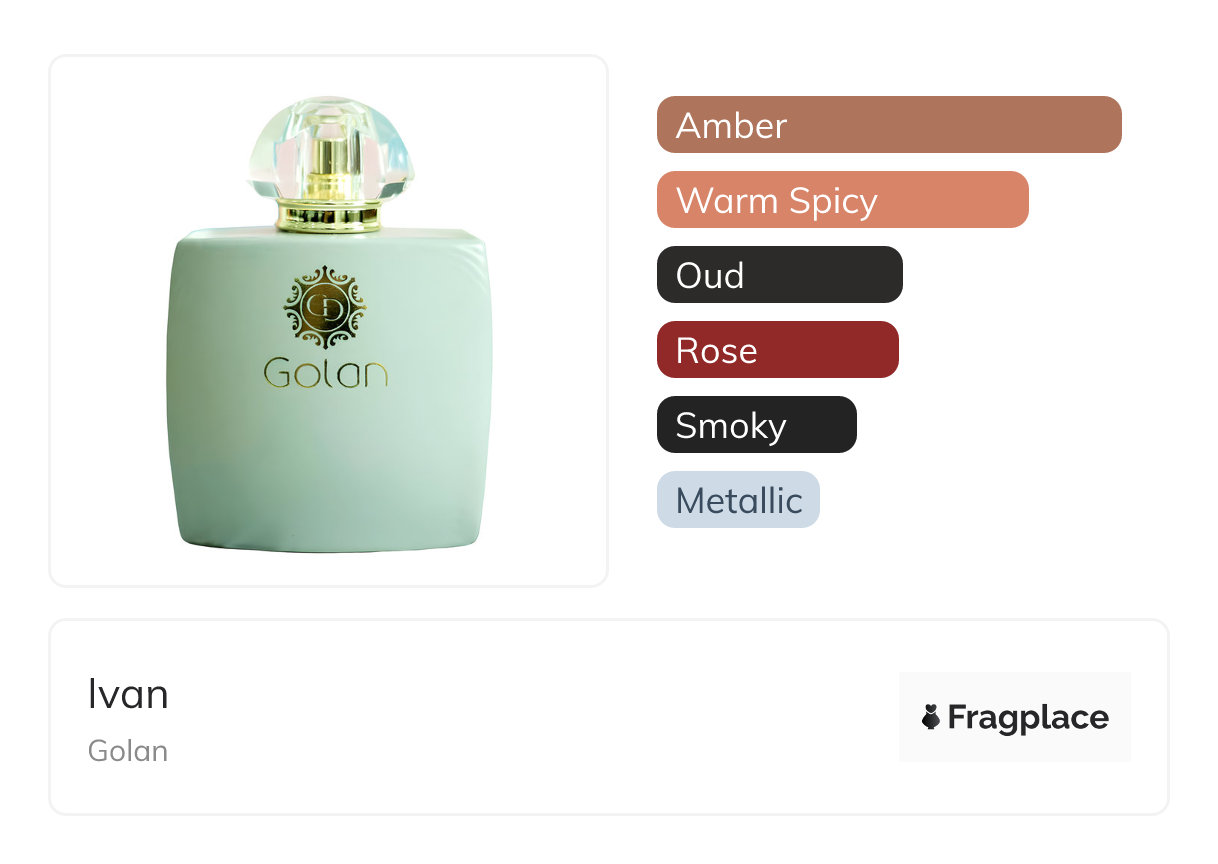Click the gold collar under the bottle cap
This screenshot has height=864, width=1218.
click(x=330, y=214)
